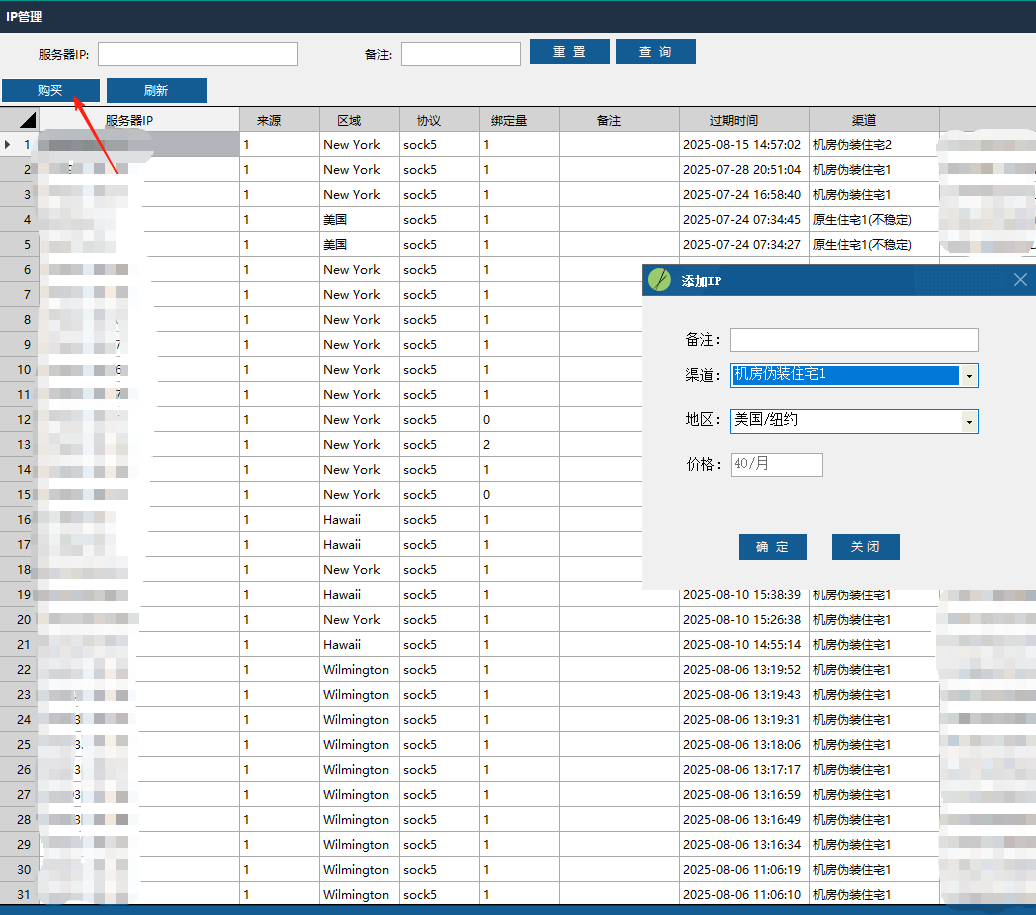Image resolution: width=1036 pixels, height=915 pixels.
Task: Open the 渠道 dropdown arrow
Action: tap(968, 376)
